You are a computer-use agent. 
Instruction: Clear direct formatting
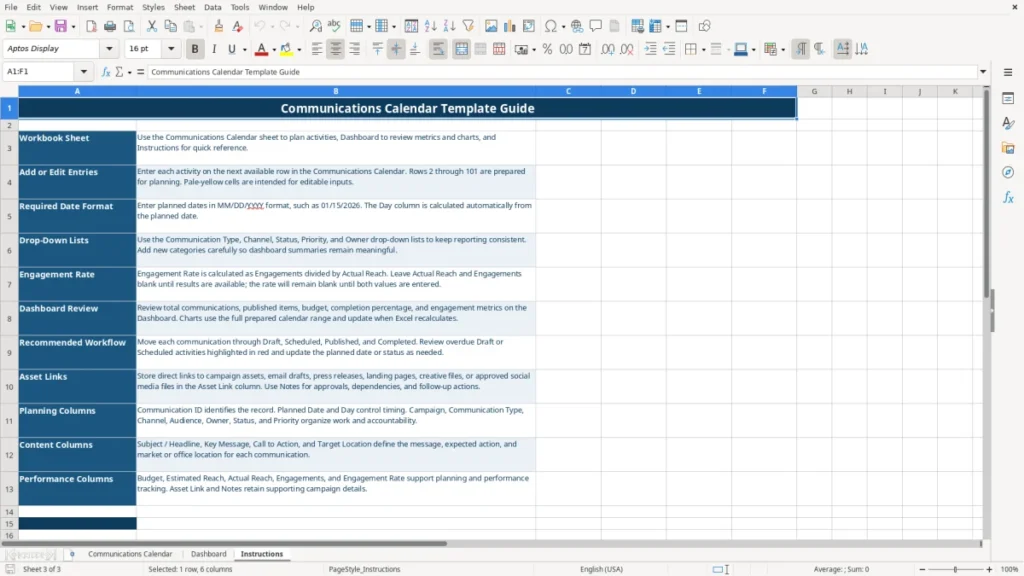pos(238,26)
